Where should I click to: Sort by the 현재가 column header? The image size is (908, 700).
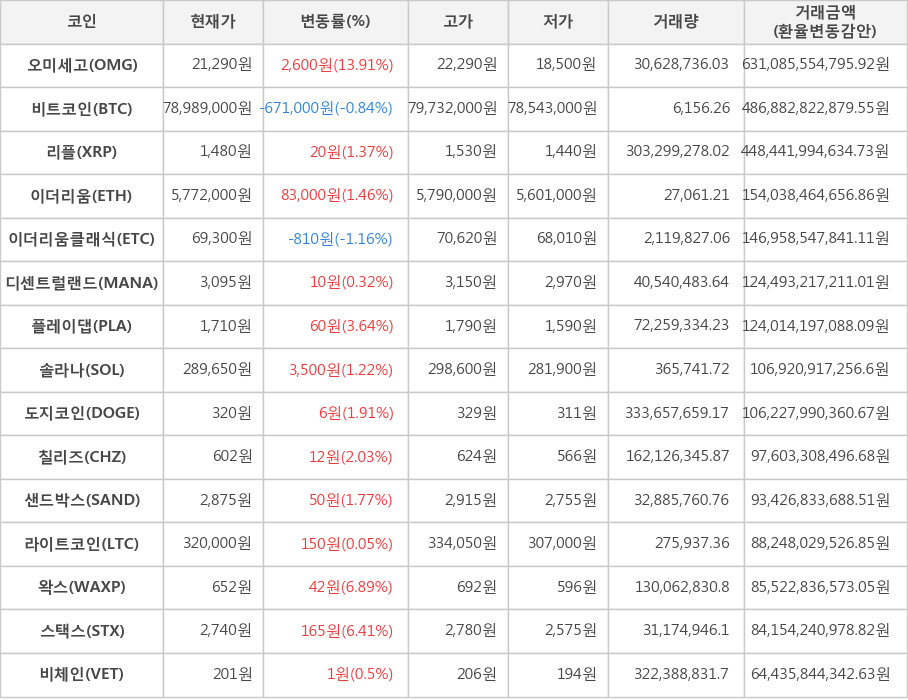tap(213, 22)
